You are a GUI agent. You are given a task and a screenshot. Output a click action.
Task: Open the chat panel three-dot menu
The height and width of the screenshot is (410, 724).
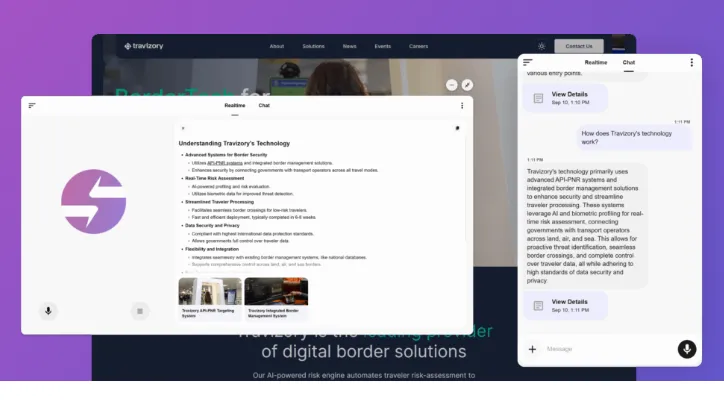point(691,62)
